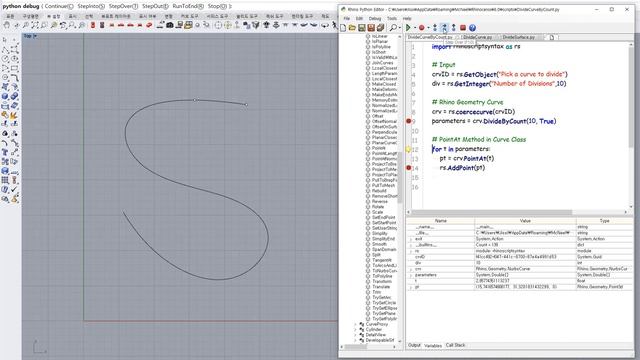Expand the parameters variable row

tap(411, 275)
